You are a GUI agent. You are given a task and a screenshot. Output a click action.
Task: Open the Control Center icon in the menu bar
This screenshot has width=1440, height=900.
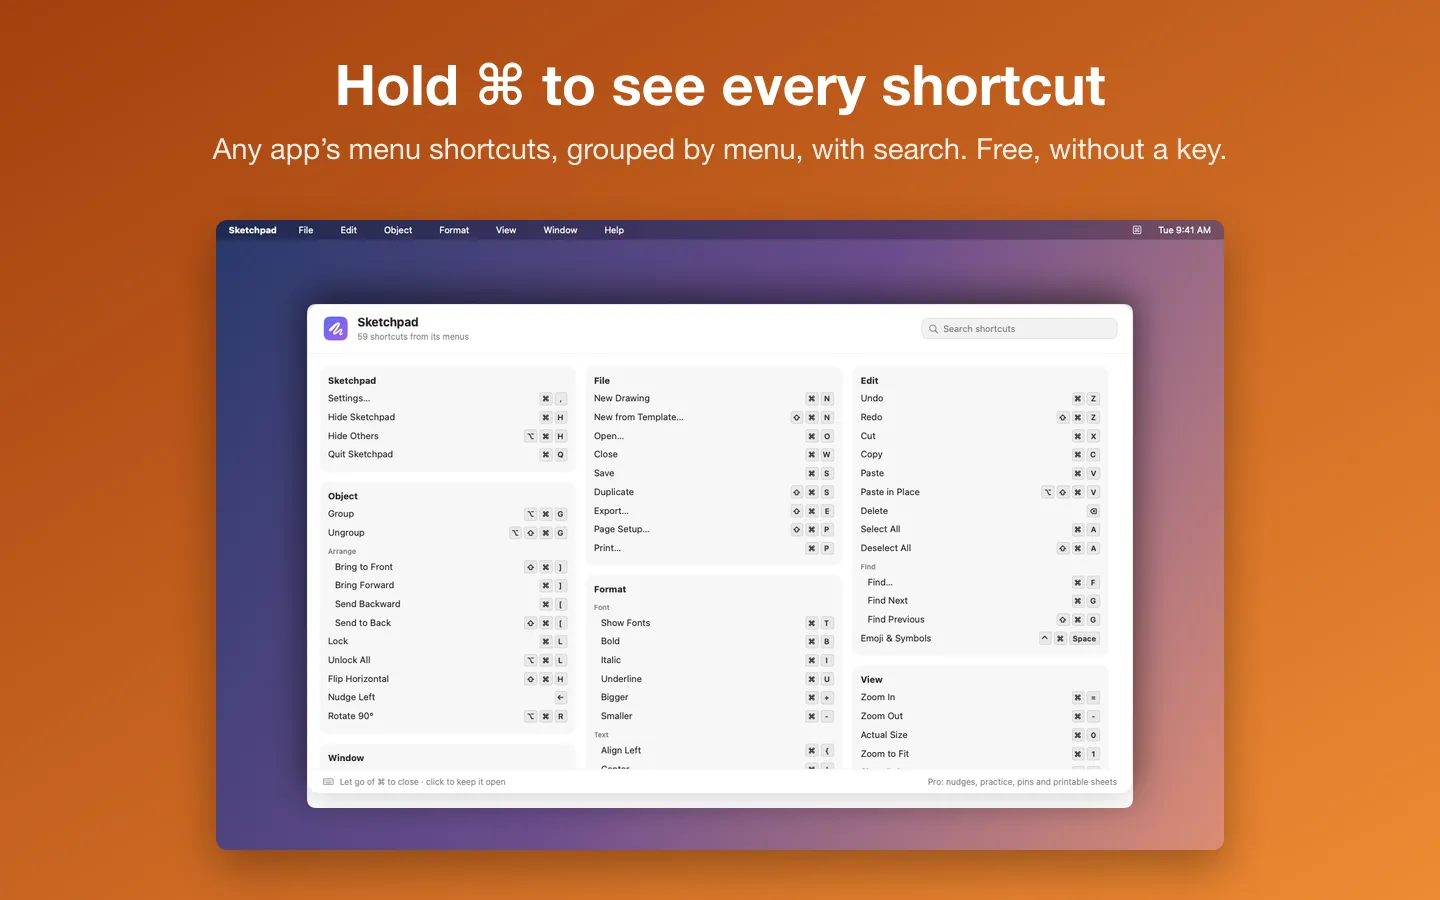point(1137,230)
